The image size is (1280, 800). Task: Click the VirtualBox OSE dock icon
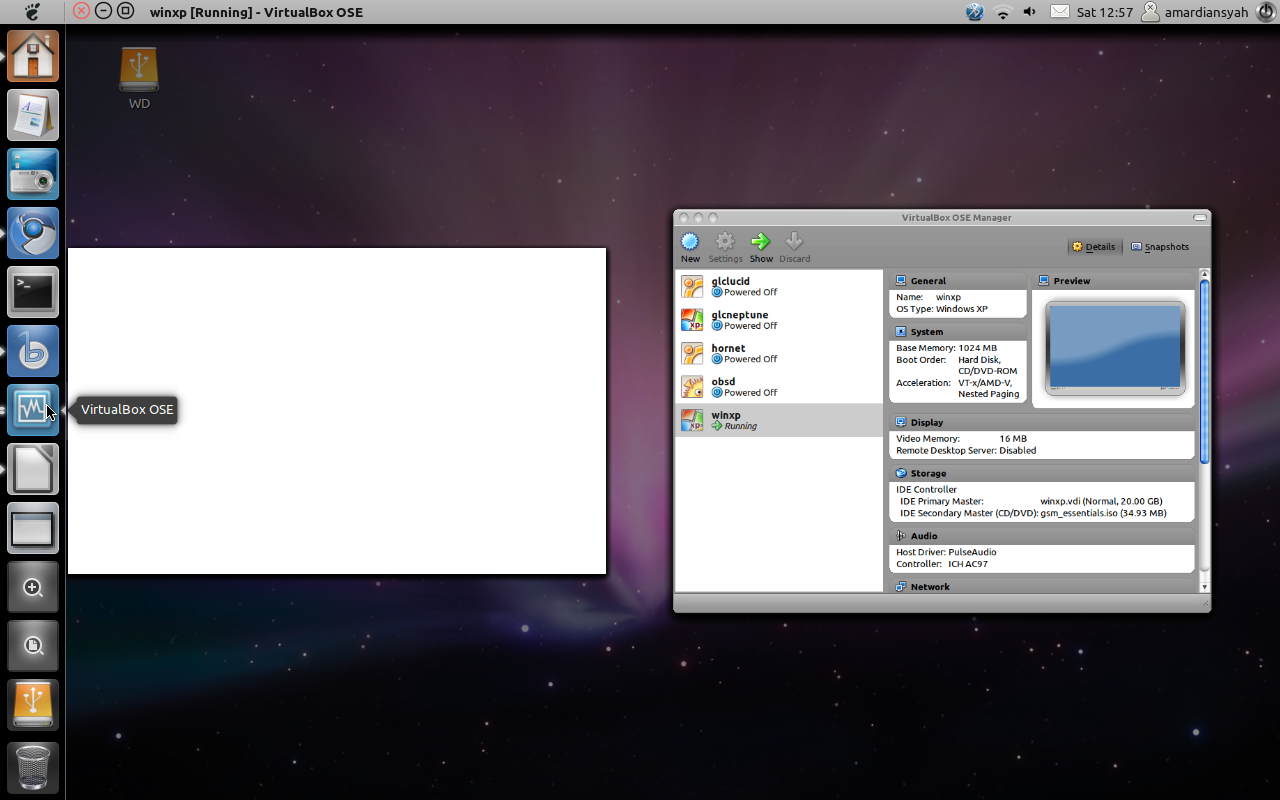tap(33, 410)
